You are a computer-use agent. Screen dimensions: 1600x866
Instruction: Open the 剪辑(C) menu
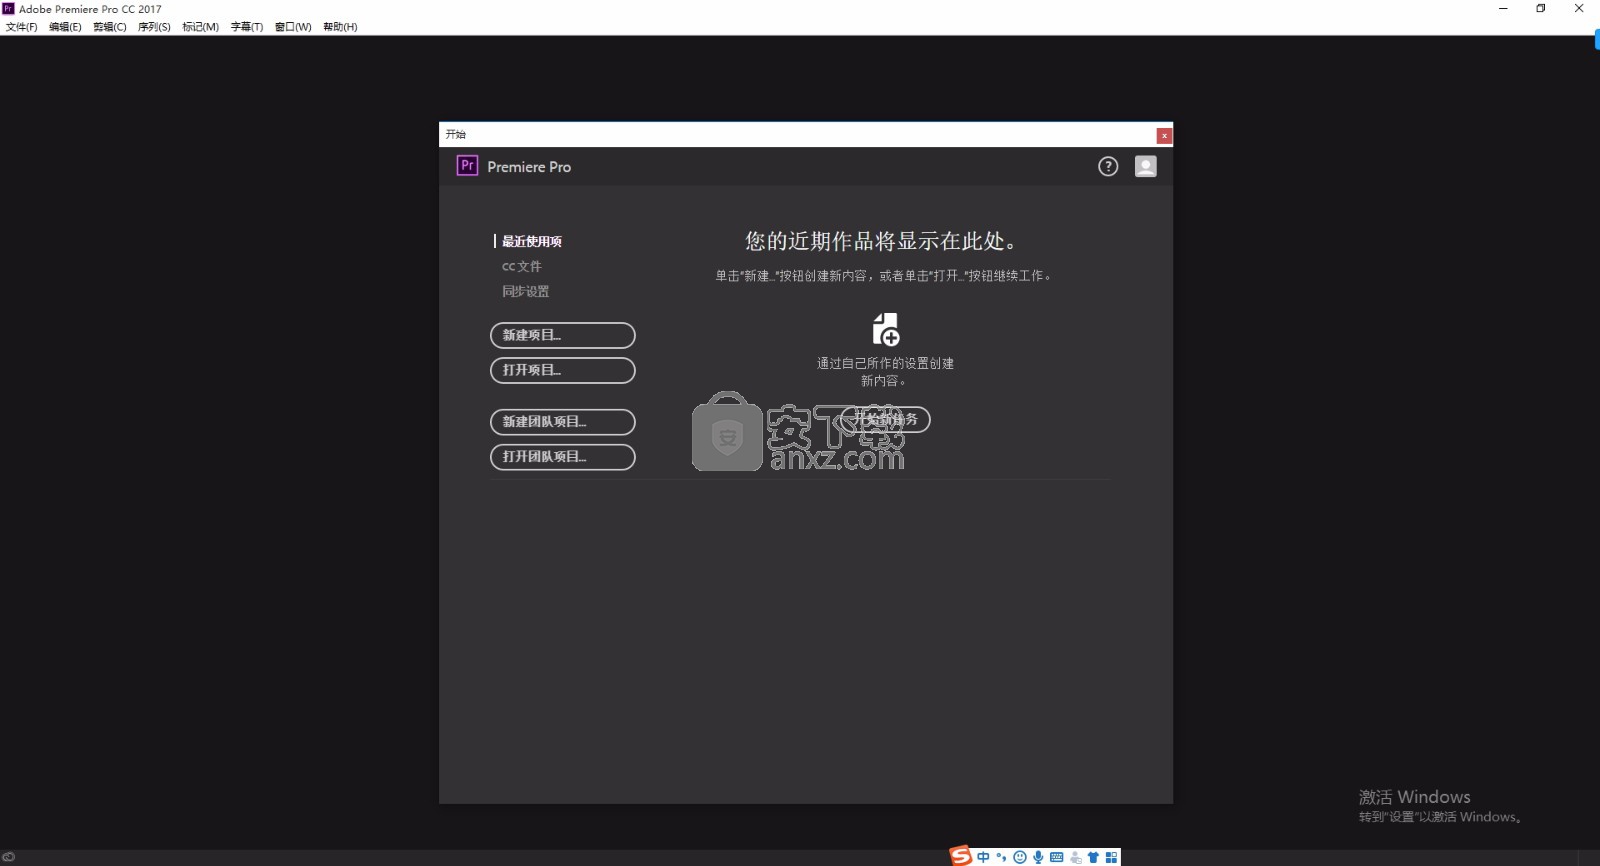(x=110, y=27)
